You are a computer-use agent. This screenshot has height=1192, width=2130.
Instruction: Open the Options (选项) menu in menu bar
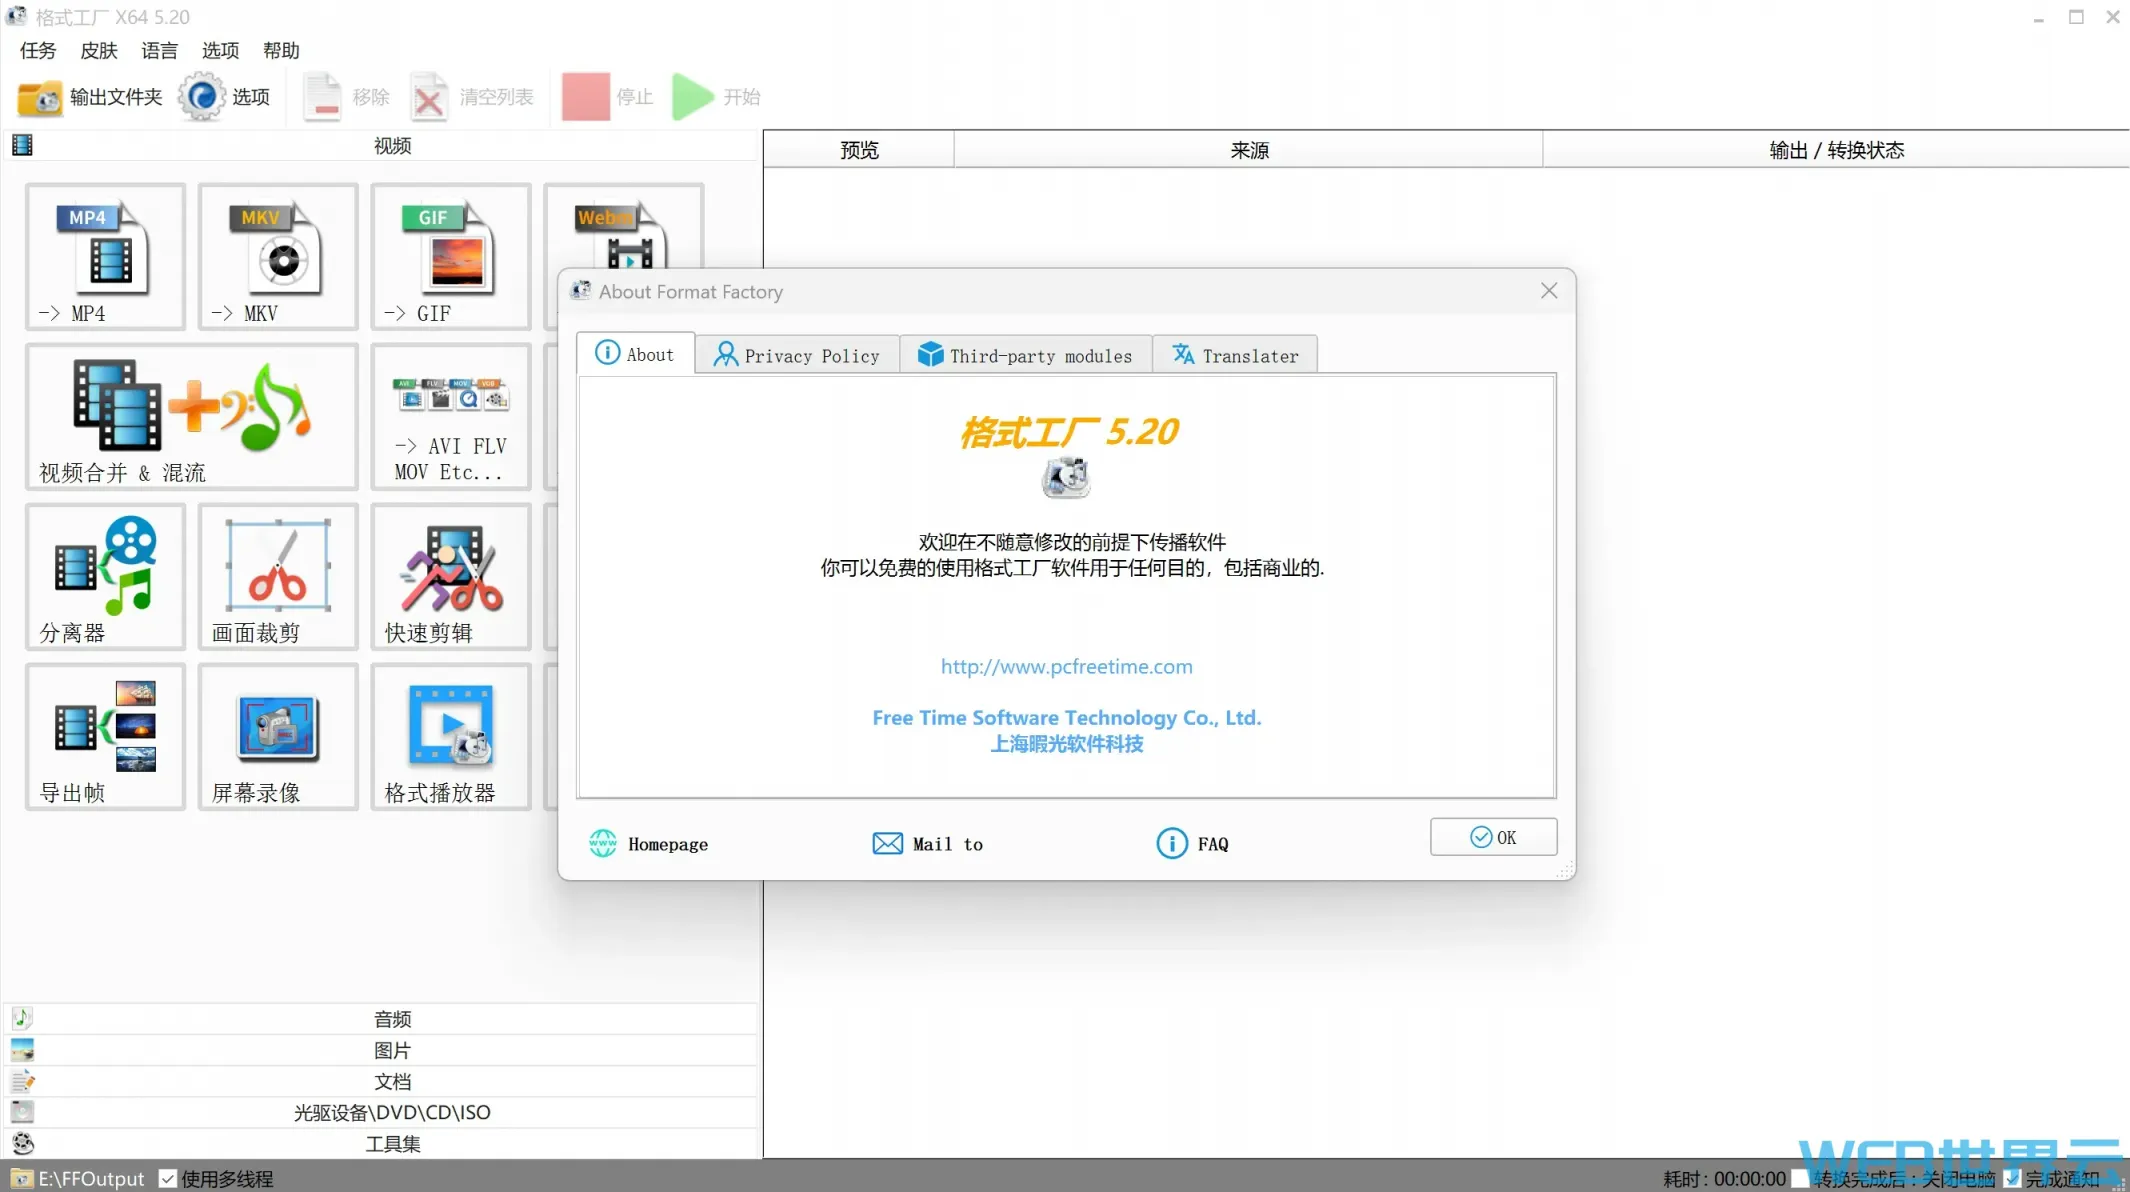pos(220,50)
